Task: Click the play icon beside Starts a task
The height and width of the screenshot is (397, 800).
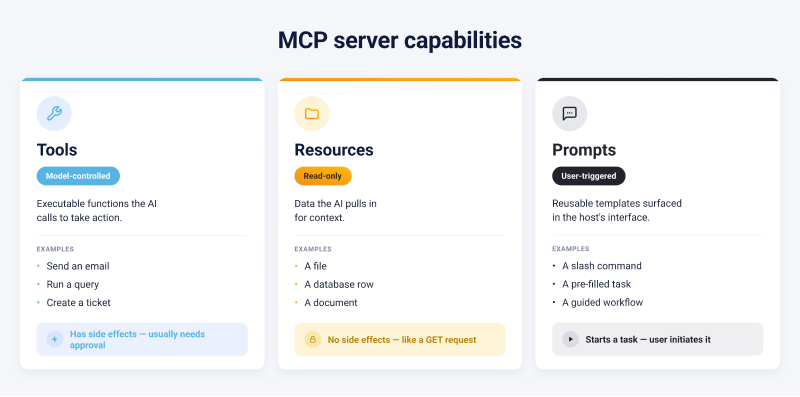Action: 570,339
